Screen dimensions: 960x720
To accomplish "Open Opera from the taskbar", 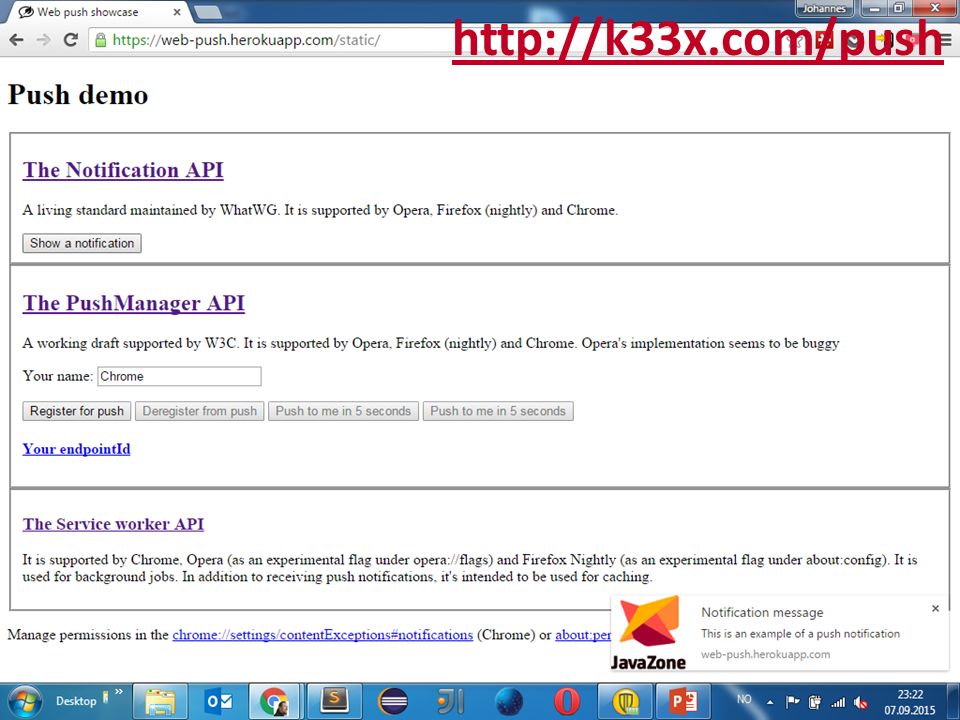I will point(567,702).
